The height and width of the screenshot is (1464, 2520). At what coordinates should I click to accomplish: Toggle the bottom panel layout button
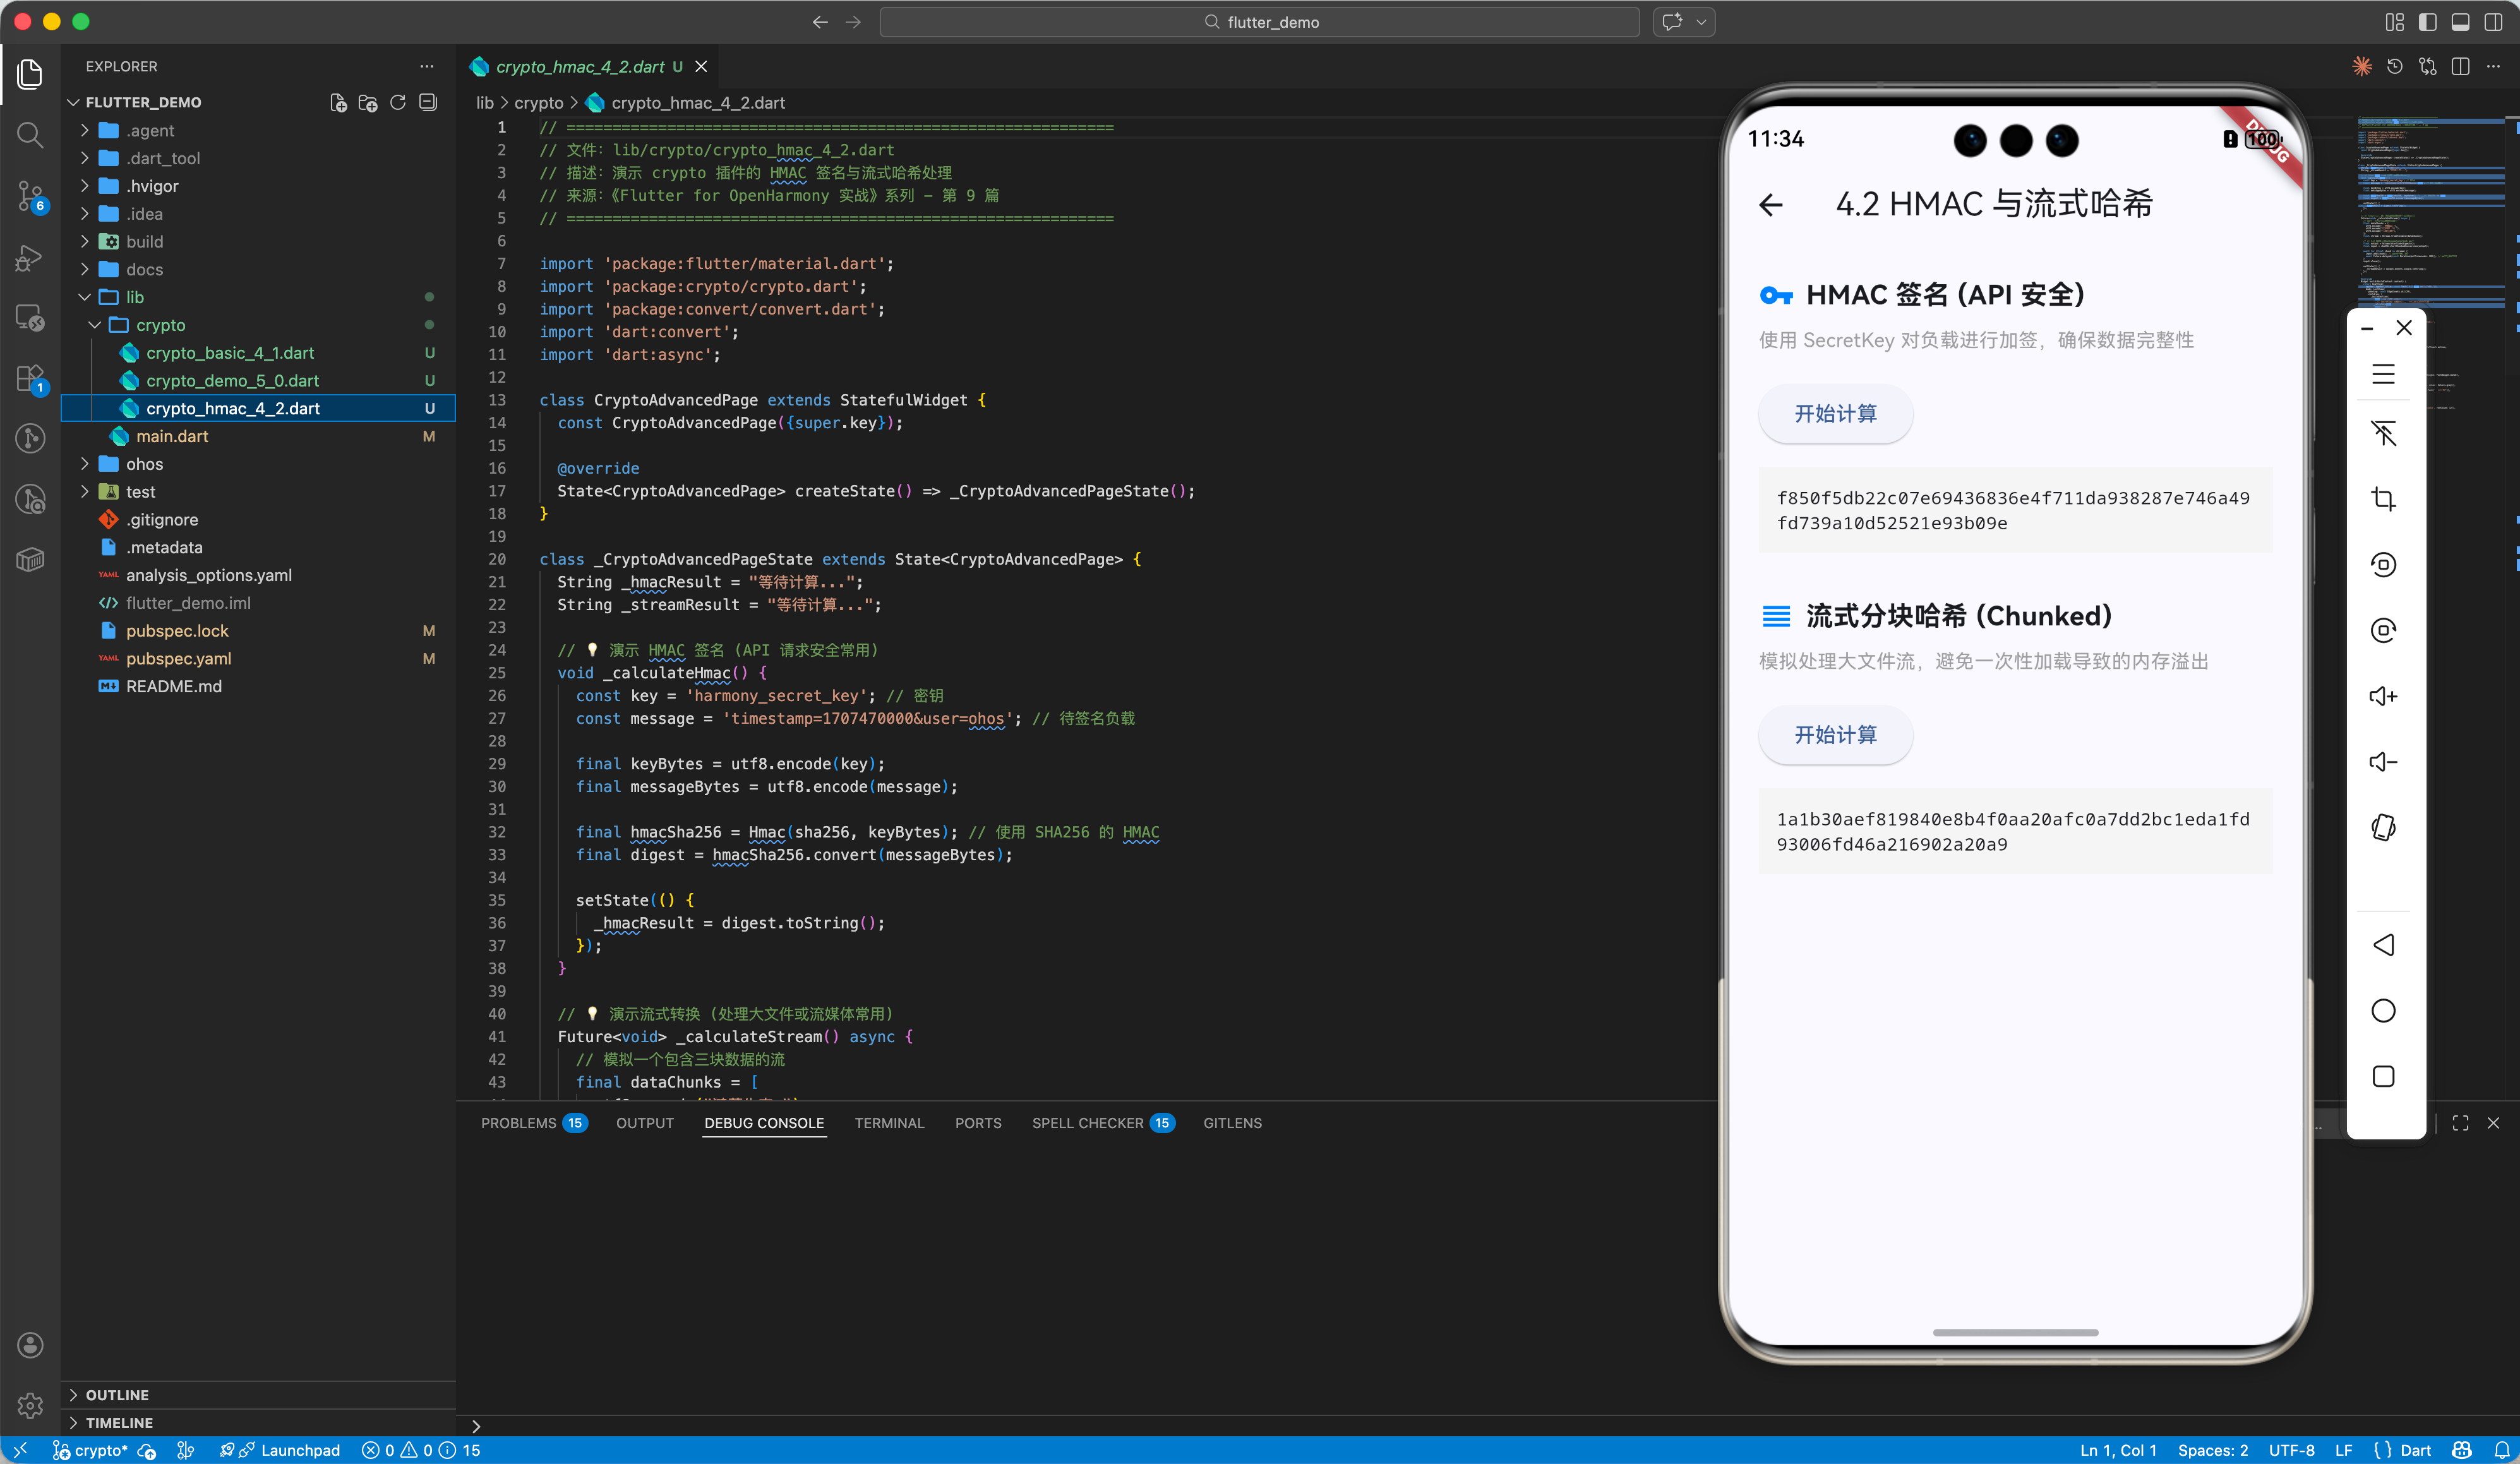2460,22
